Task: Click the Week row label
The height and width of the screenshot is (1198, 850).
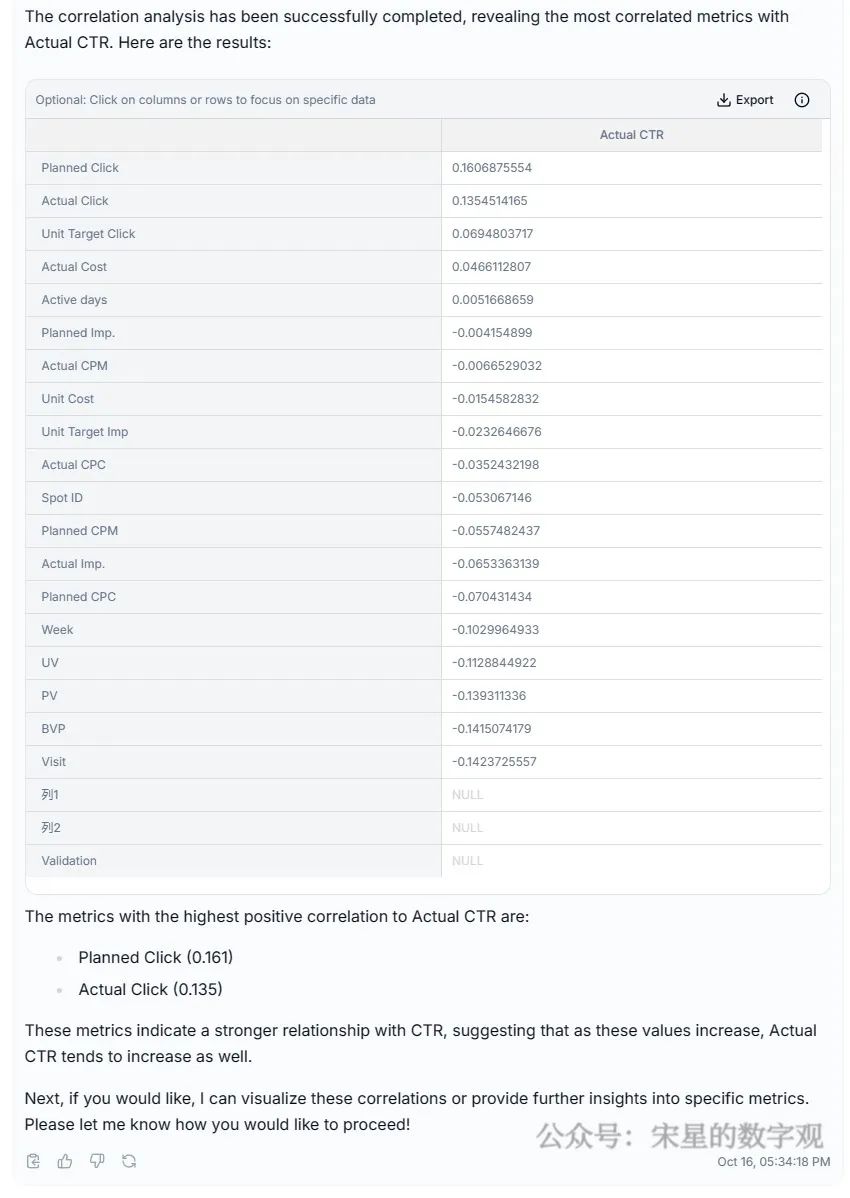Action: point(57,630)
